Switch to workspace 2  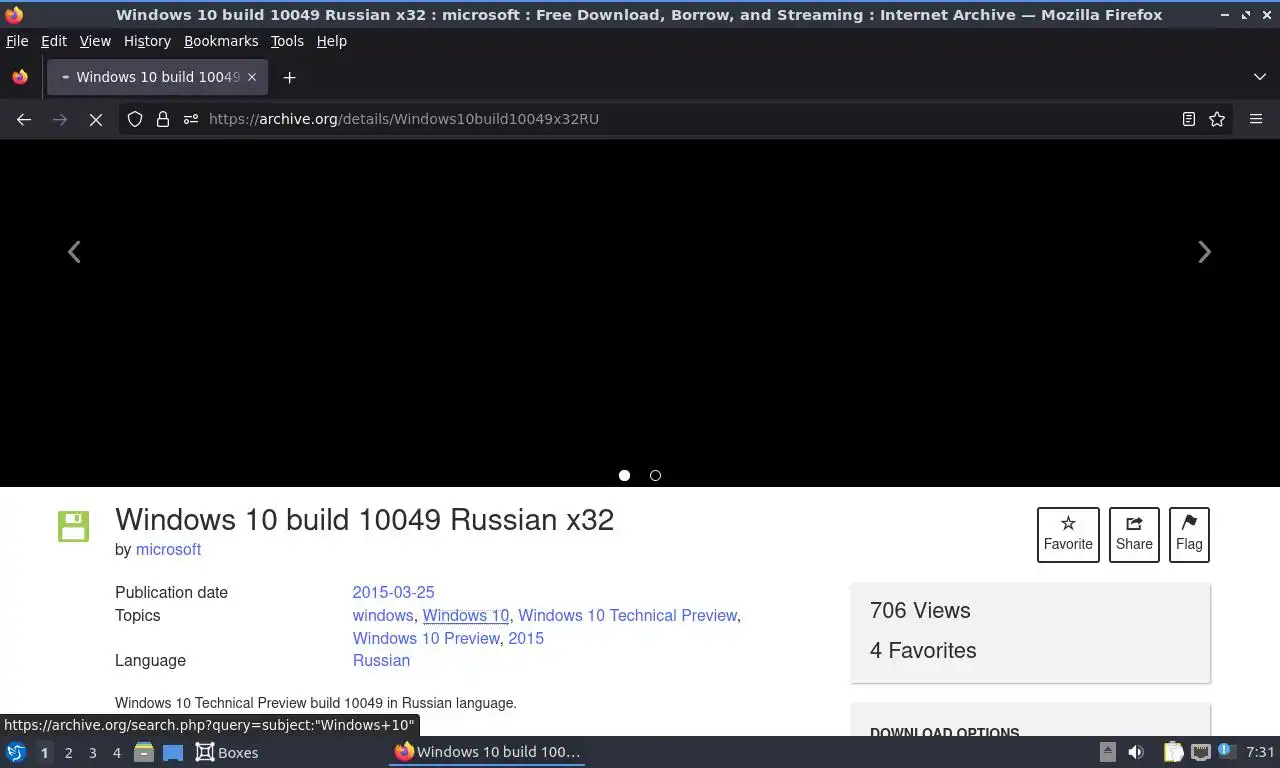point(68,753)
